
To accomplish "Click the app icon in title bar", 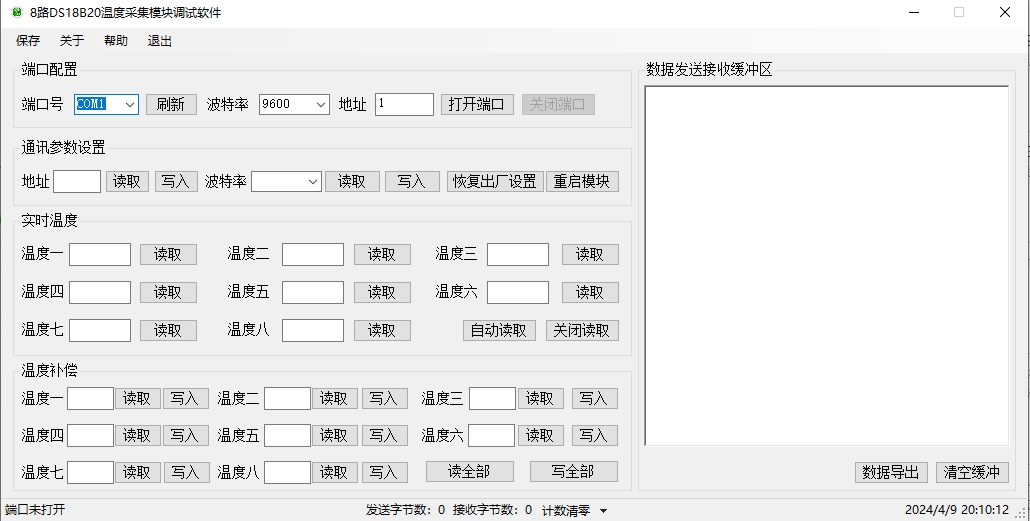I will (16, 13).
